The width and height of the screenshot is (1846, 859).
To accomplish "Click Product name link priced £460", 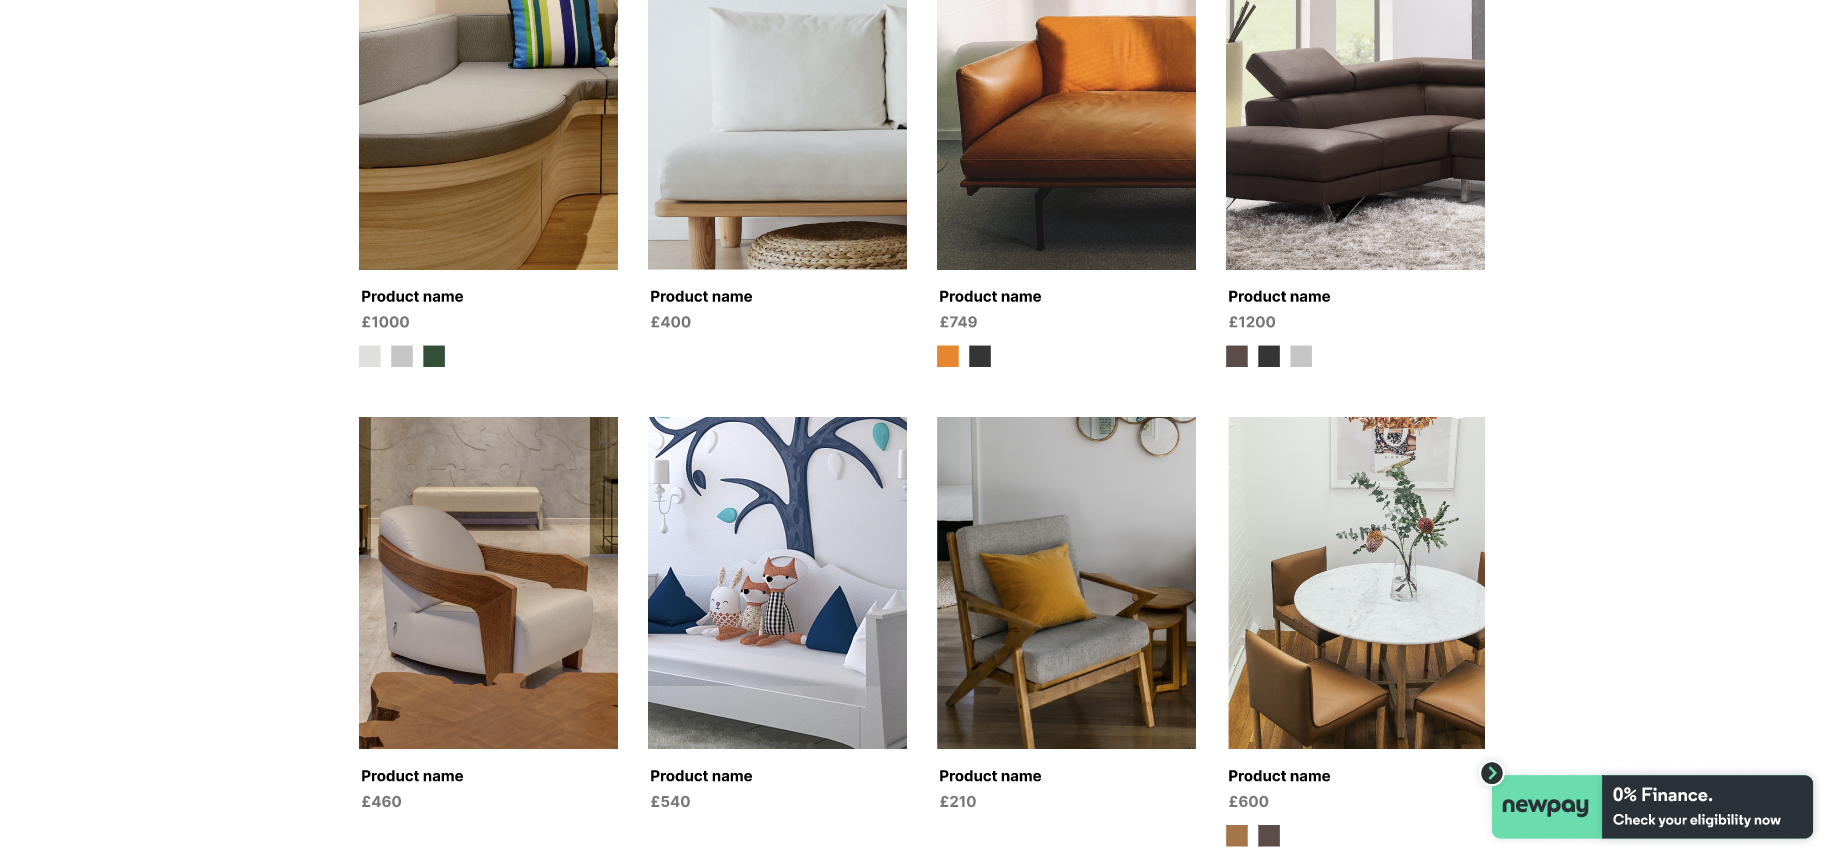I will tap(412, 776).
